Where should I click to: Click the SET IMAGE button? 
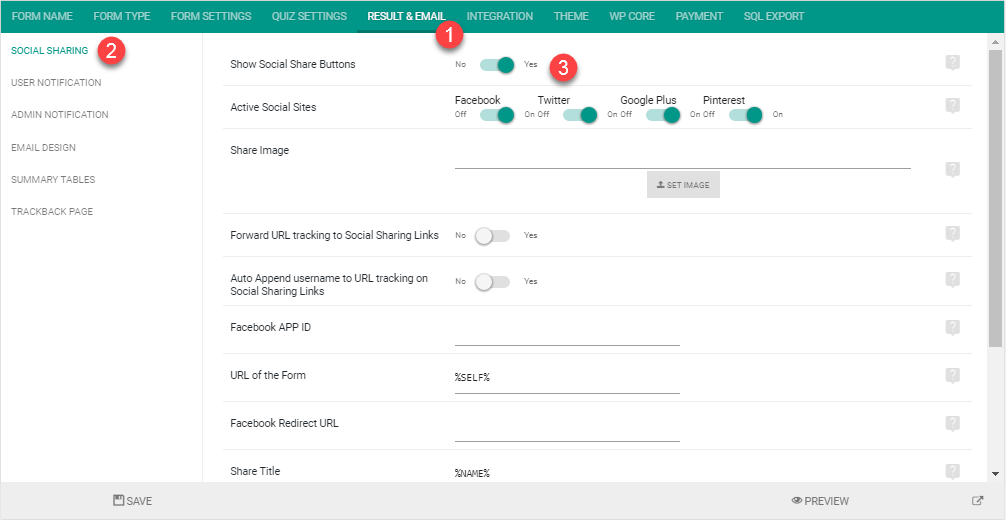pyautogui.click(x=683, y=185)
